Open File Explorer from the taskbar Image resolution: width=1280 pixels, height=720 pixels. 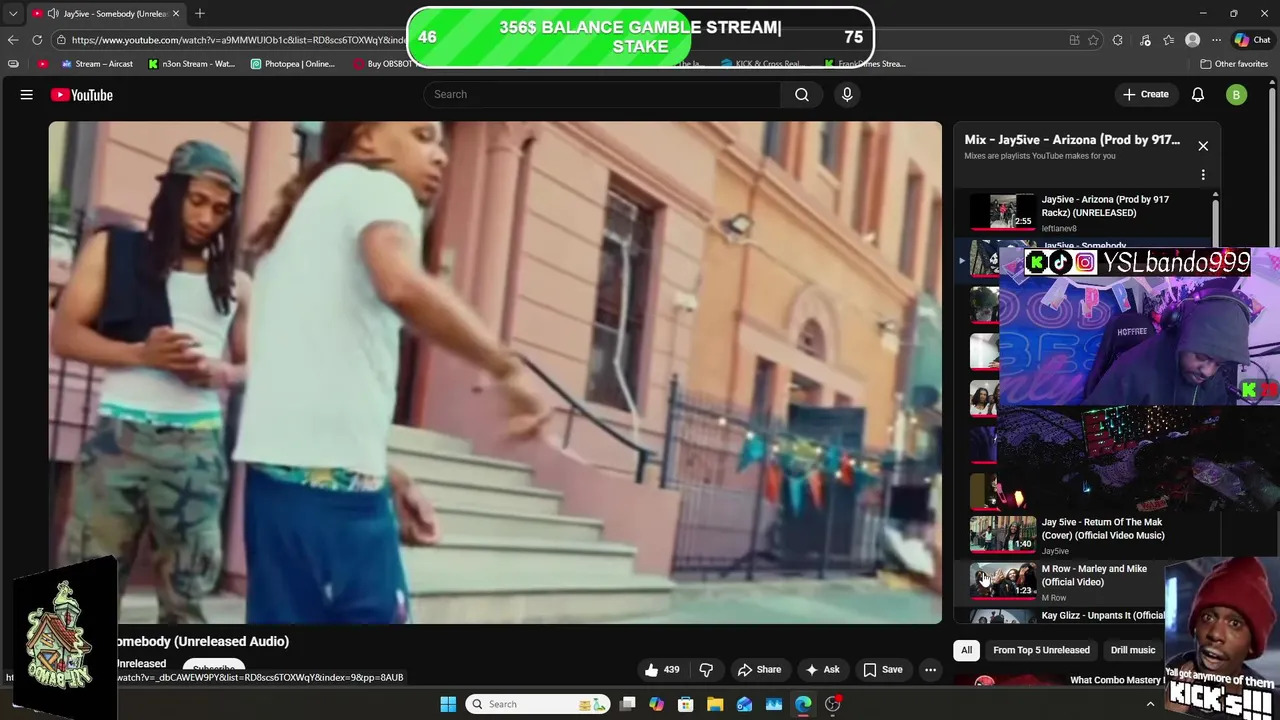click(715, 704)
